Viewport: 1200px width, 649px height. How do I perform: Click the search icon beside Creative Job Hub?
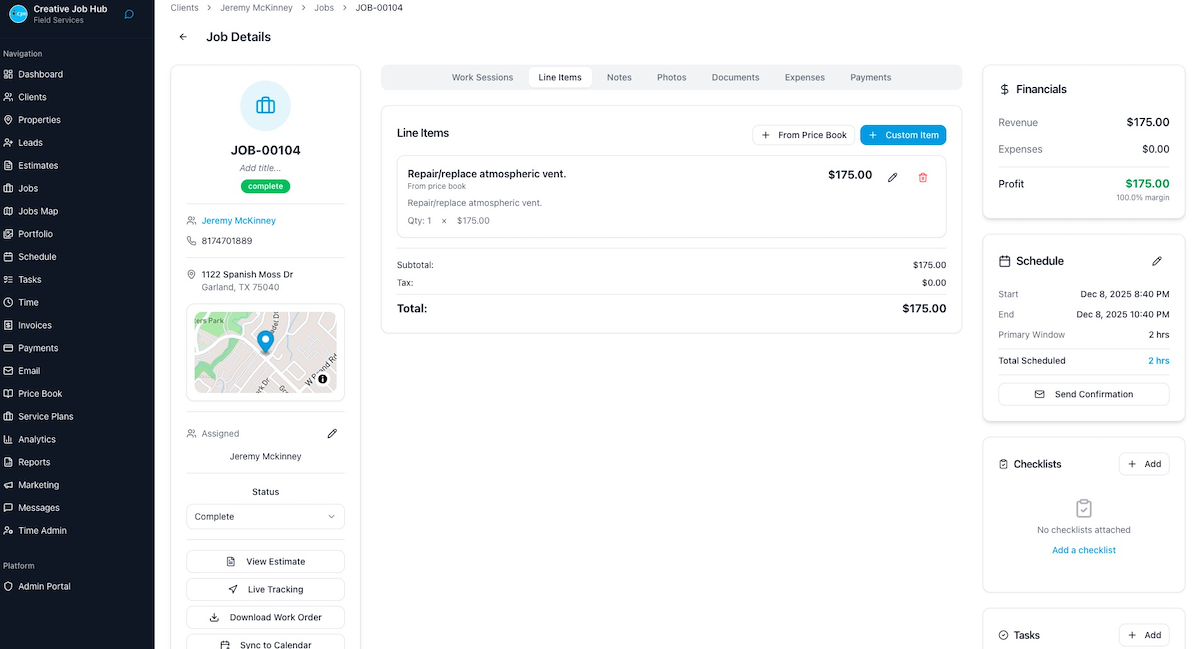pos(127,14)
